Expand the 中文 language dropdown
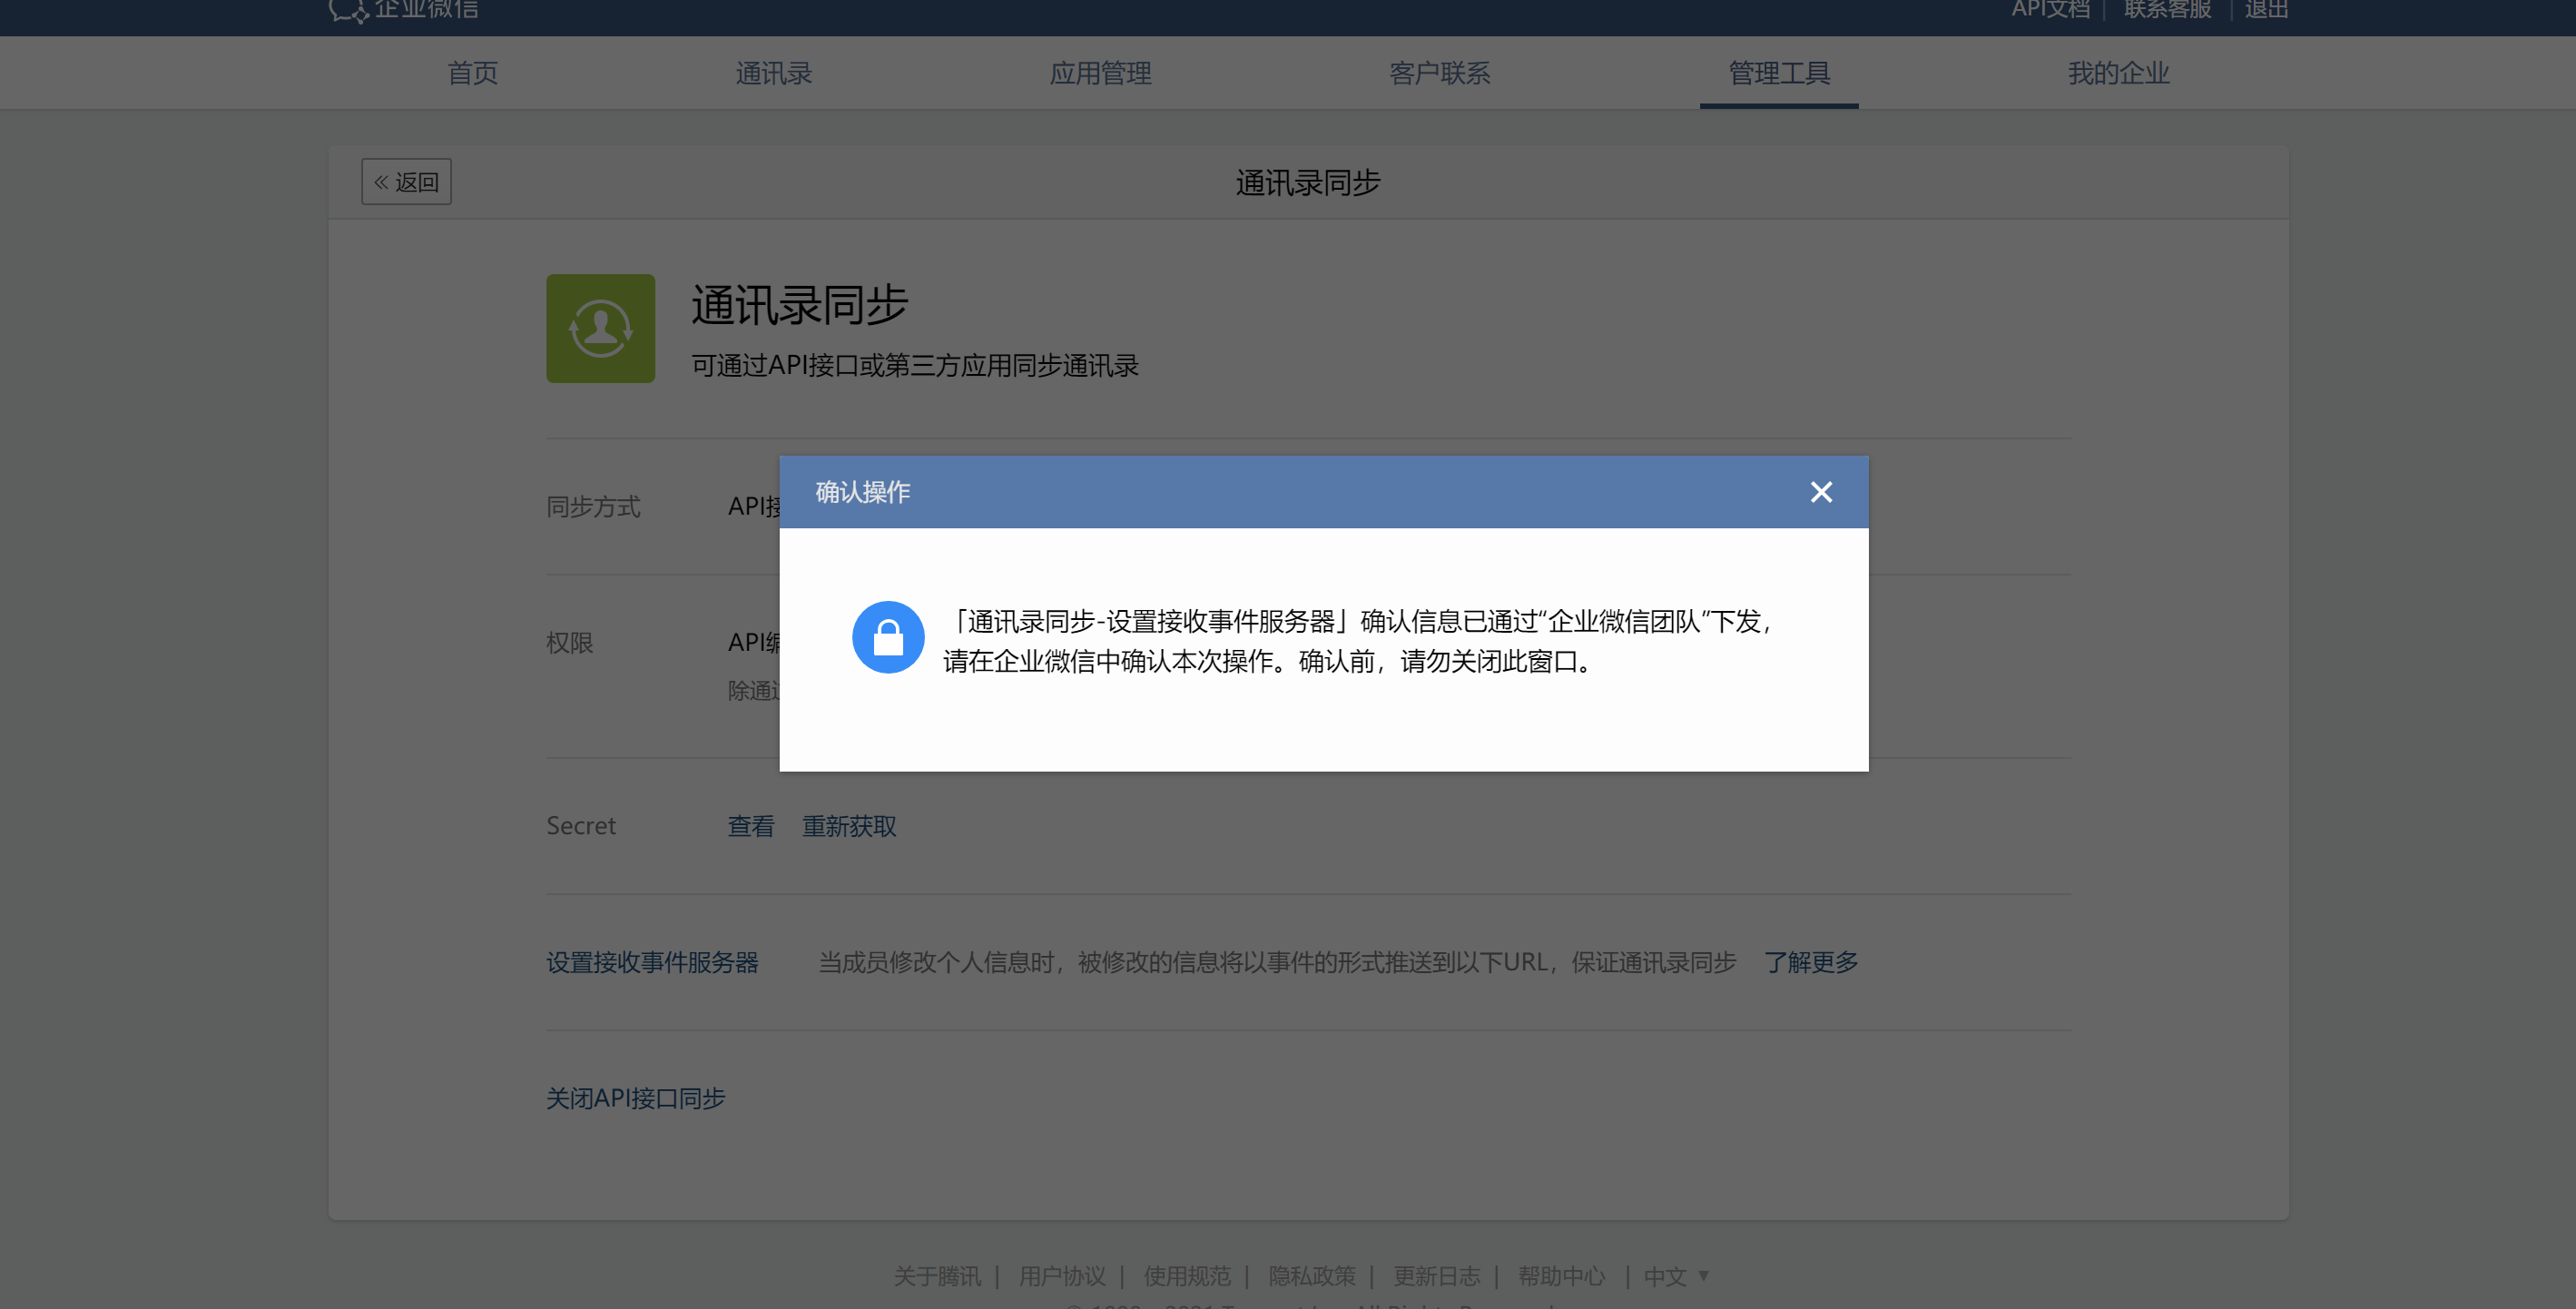Screen dimensions: 2576x1309 [x=1675, y=1276]
